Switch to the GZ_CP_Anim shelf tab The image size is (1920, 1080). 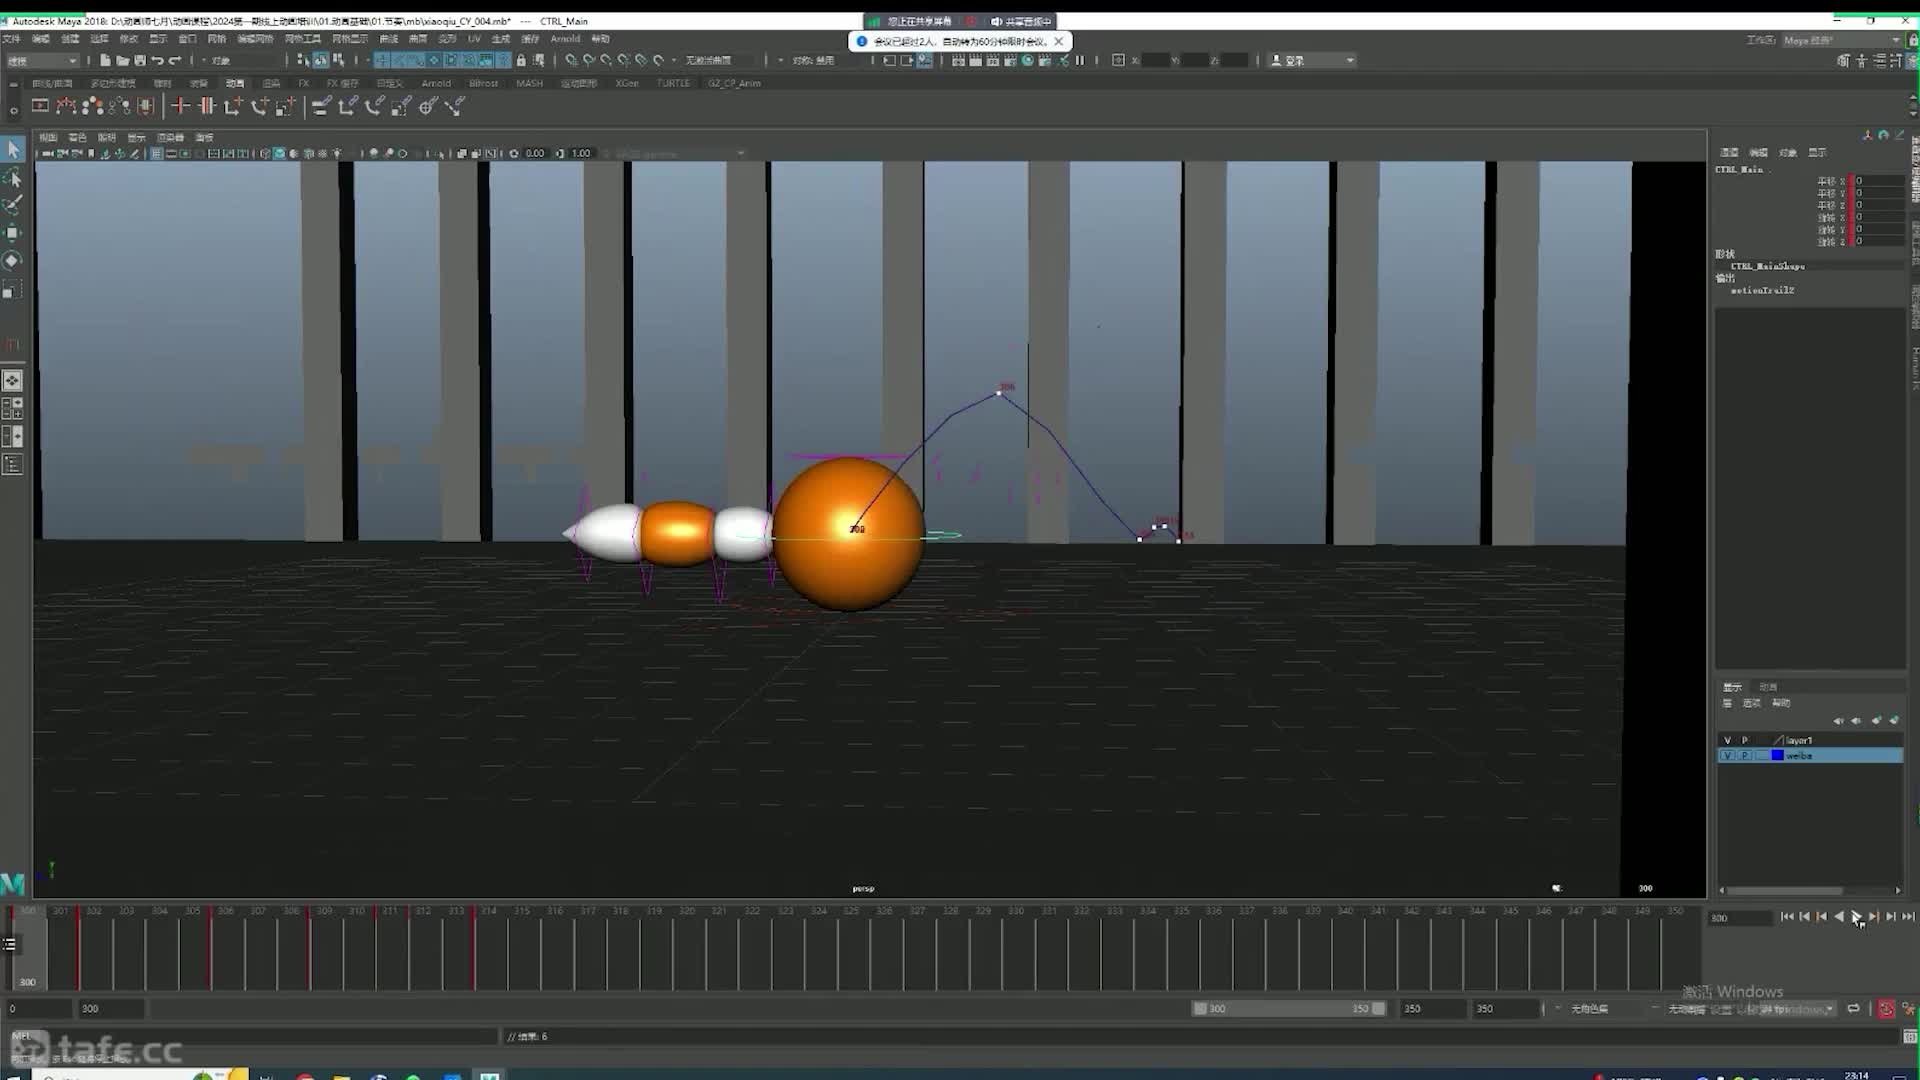pyautogui.click(x=734, y=83)
